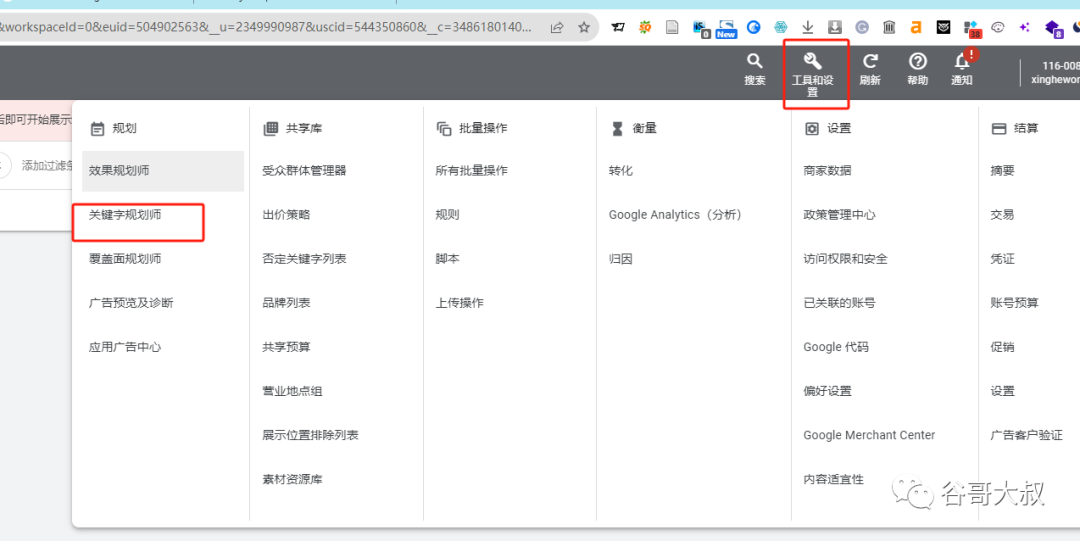1080x541 pixels.
Task: Open 关键字规划师 from the menu
Action: [x=125, y=214]
